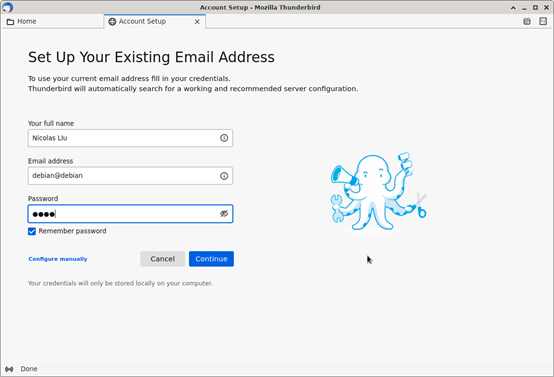Minimize the Thunderbird window

[x=524, y=7]
